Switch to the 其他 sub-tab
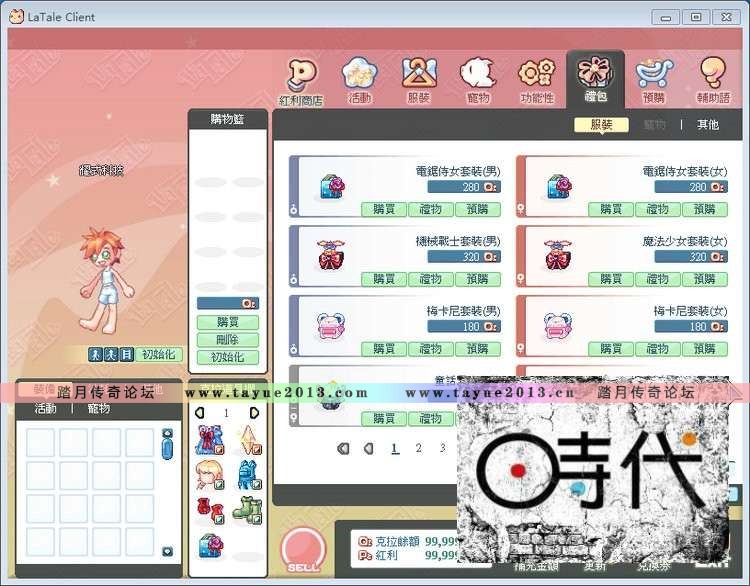This screenshot has width=750, height=586. 708,125
